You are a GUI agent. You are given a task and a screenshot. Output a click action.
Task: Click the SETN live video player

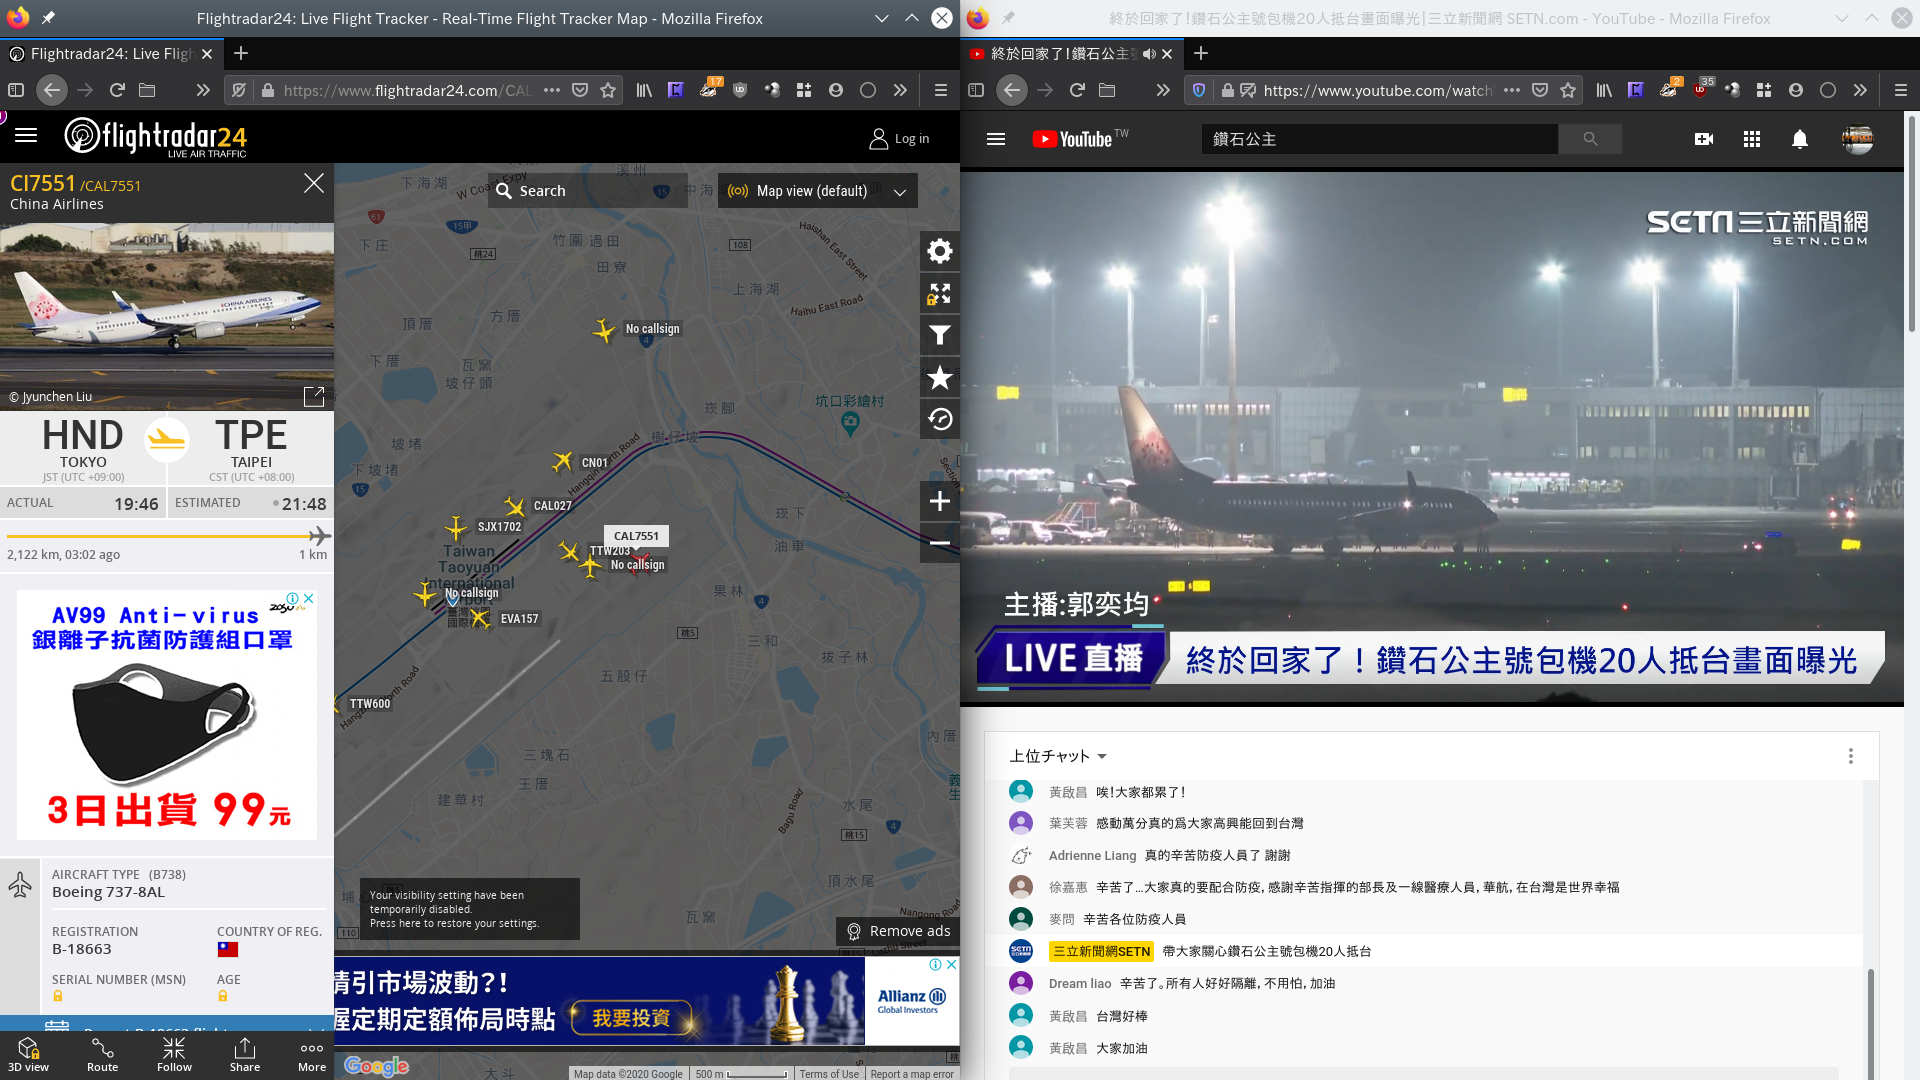click(1432, 438)
